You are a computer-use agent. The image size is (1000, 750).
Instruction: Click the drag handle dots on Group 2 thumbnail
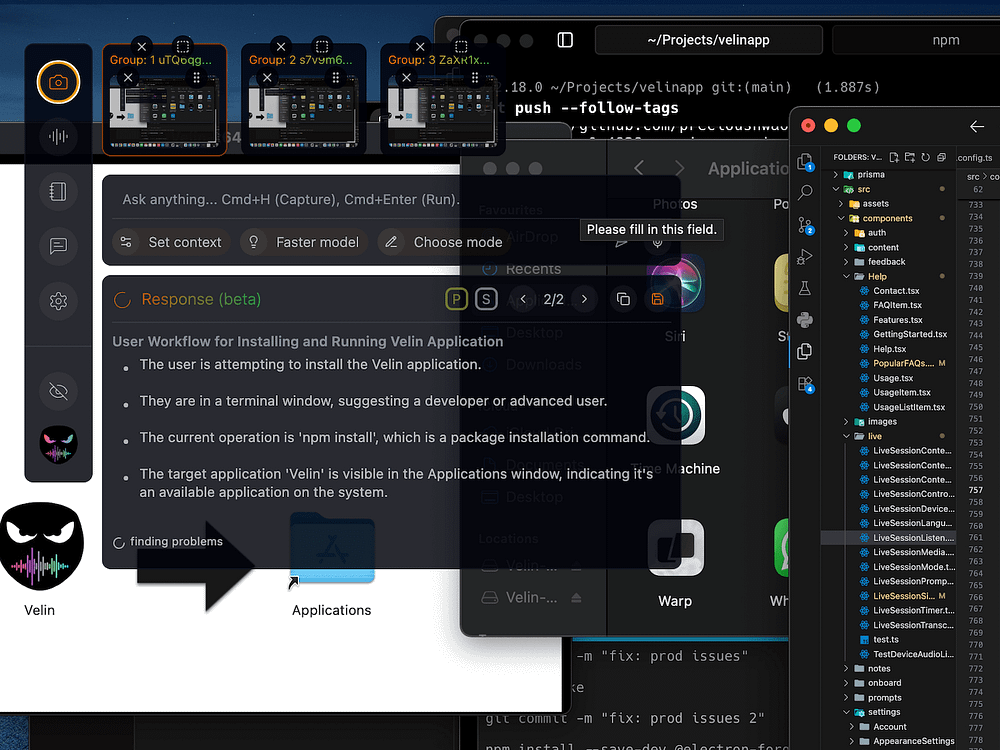[x=335, y=78]
